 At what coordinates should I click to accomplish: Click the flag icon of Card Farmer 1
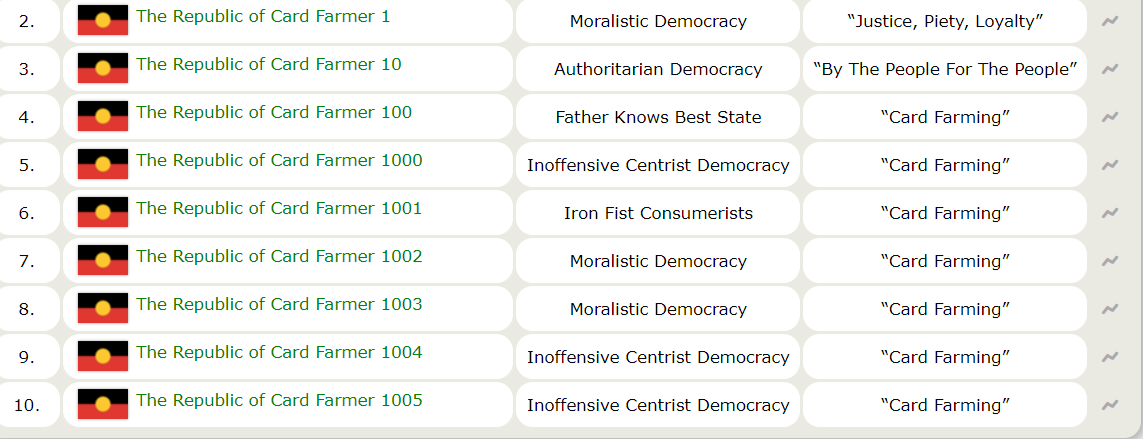coord(103,21)
